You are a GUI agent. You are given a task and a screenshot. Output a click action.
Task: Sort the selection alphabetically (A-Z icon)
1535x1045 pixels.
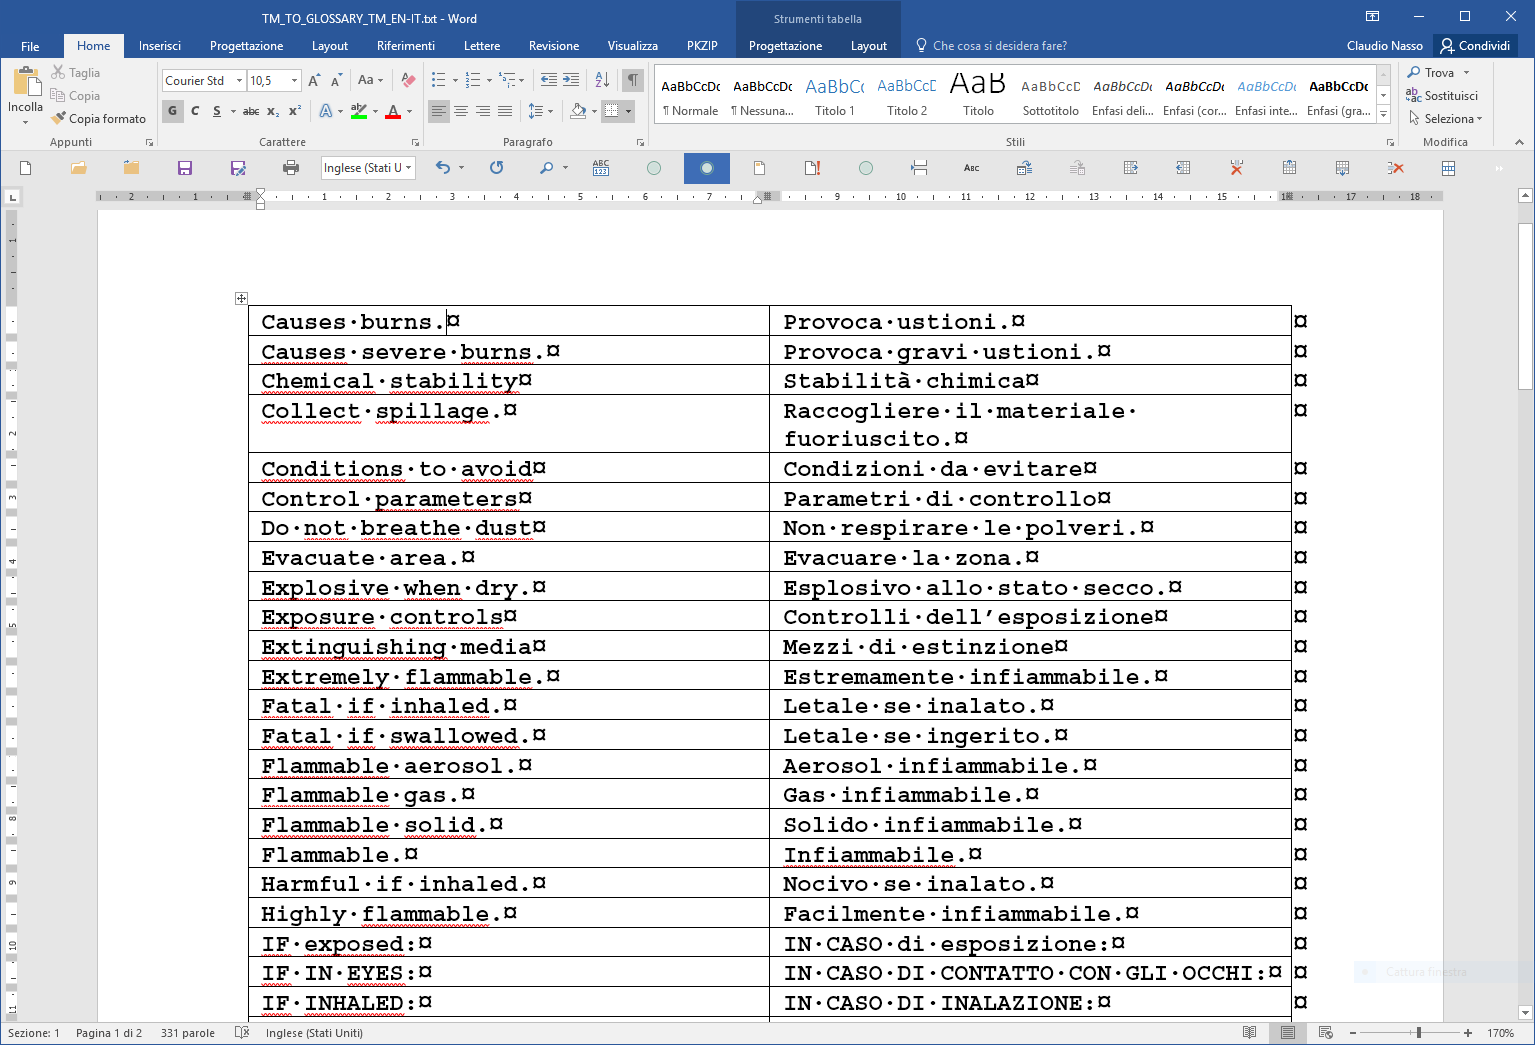[x=602, y=81]
